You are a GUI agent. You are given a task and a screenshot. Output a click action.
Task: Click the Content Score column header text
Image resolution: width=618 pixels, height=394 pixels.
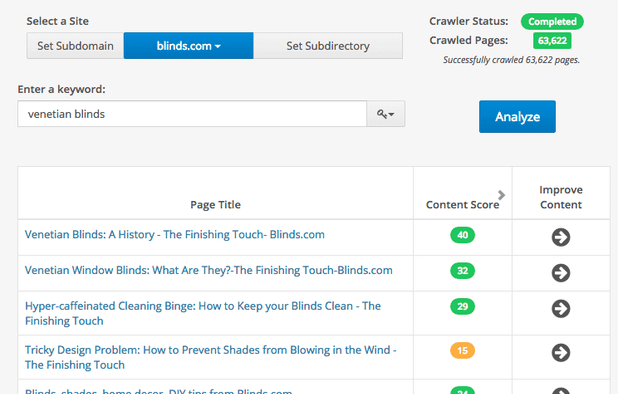coord(462,204)
